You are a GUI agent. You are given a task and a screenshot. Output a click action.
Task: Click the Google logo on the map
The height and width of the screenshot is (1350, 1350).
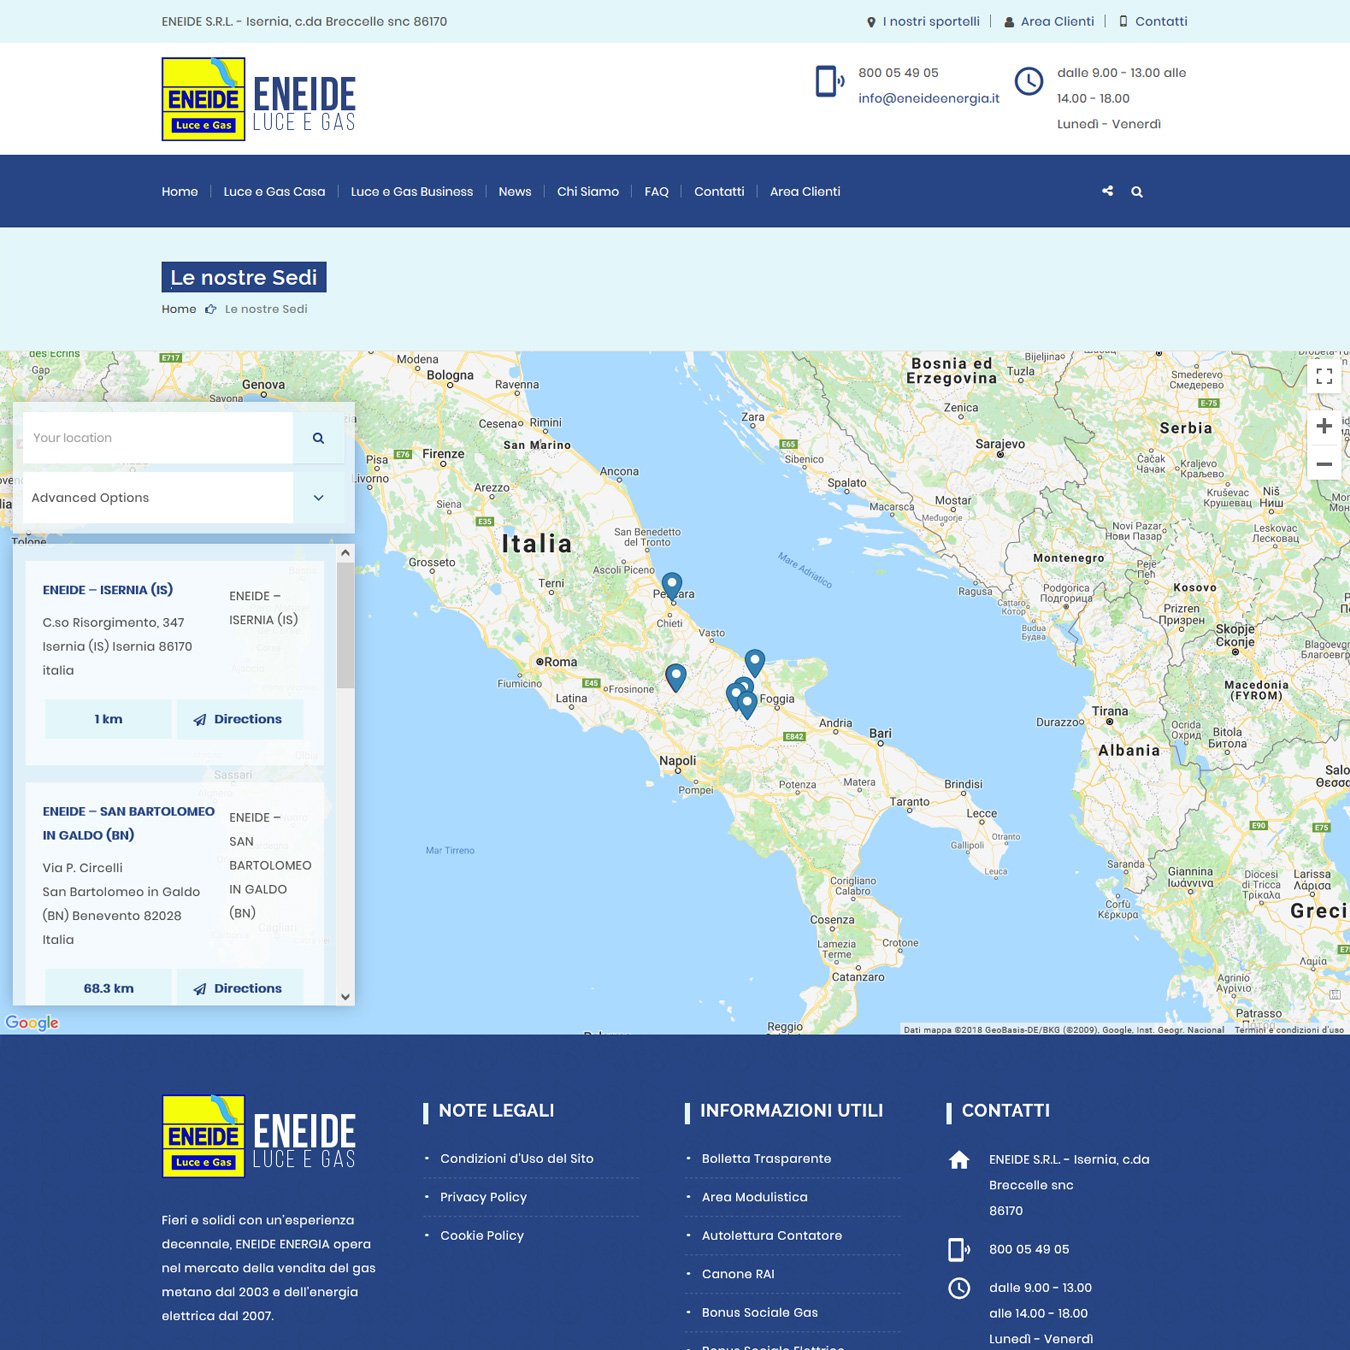pyautogui.click(x=32, y=1022)
